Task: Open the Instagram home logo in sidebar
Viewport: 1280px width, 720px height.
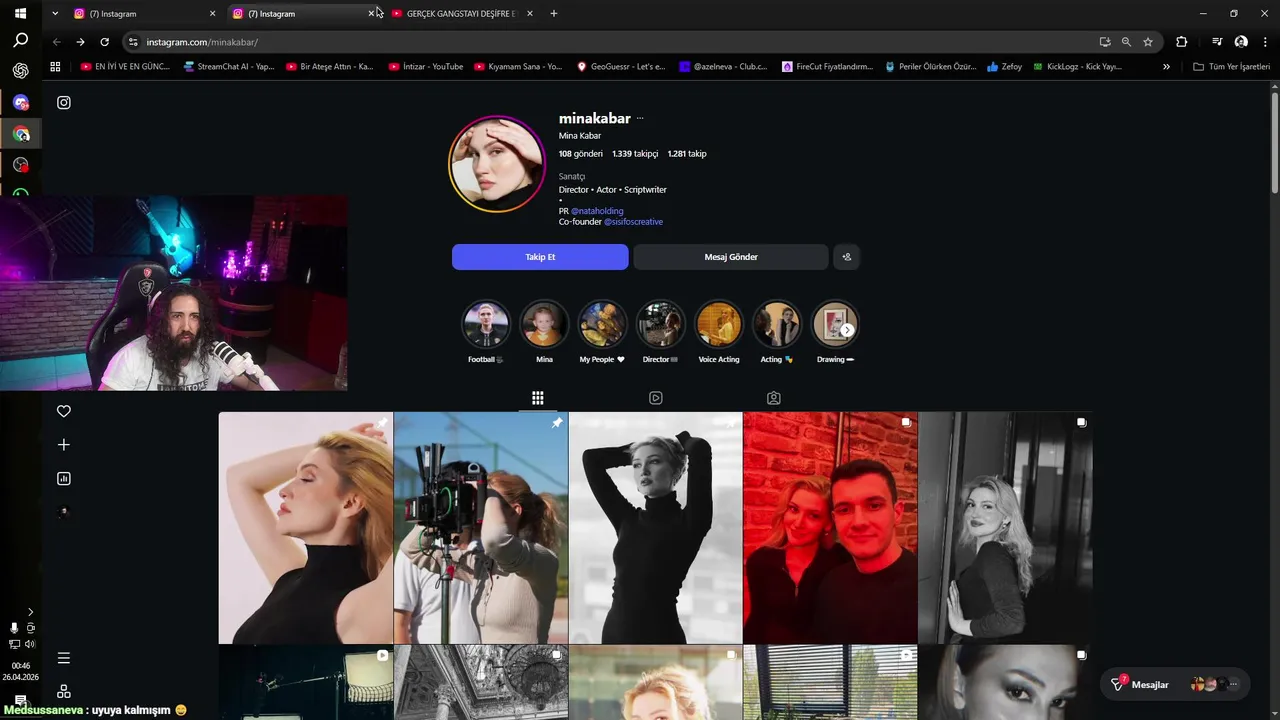Action: [64, 102]
